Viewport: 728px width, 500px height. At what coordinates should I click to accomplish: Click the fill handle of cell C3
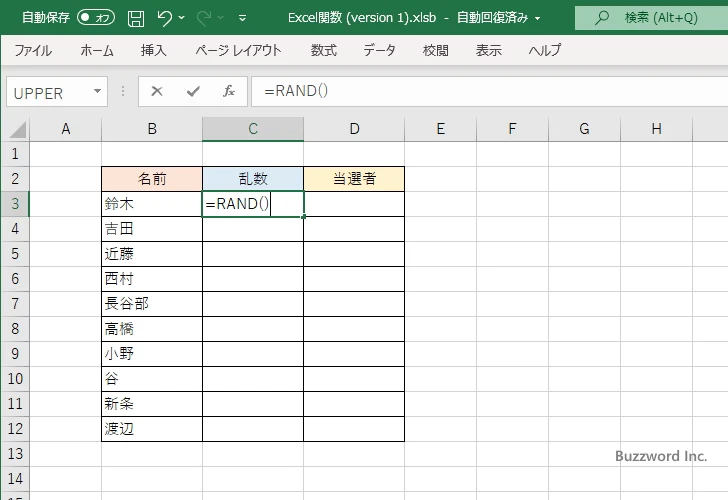304,216
